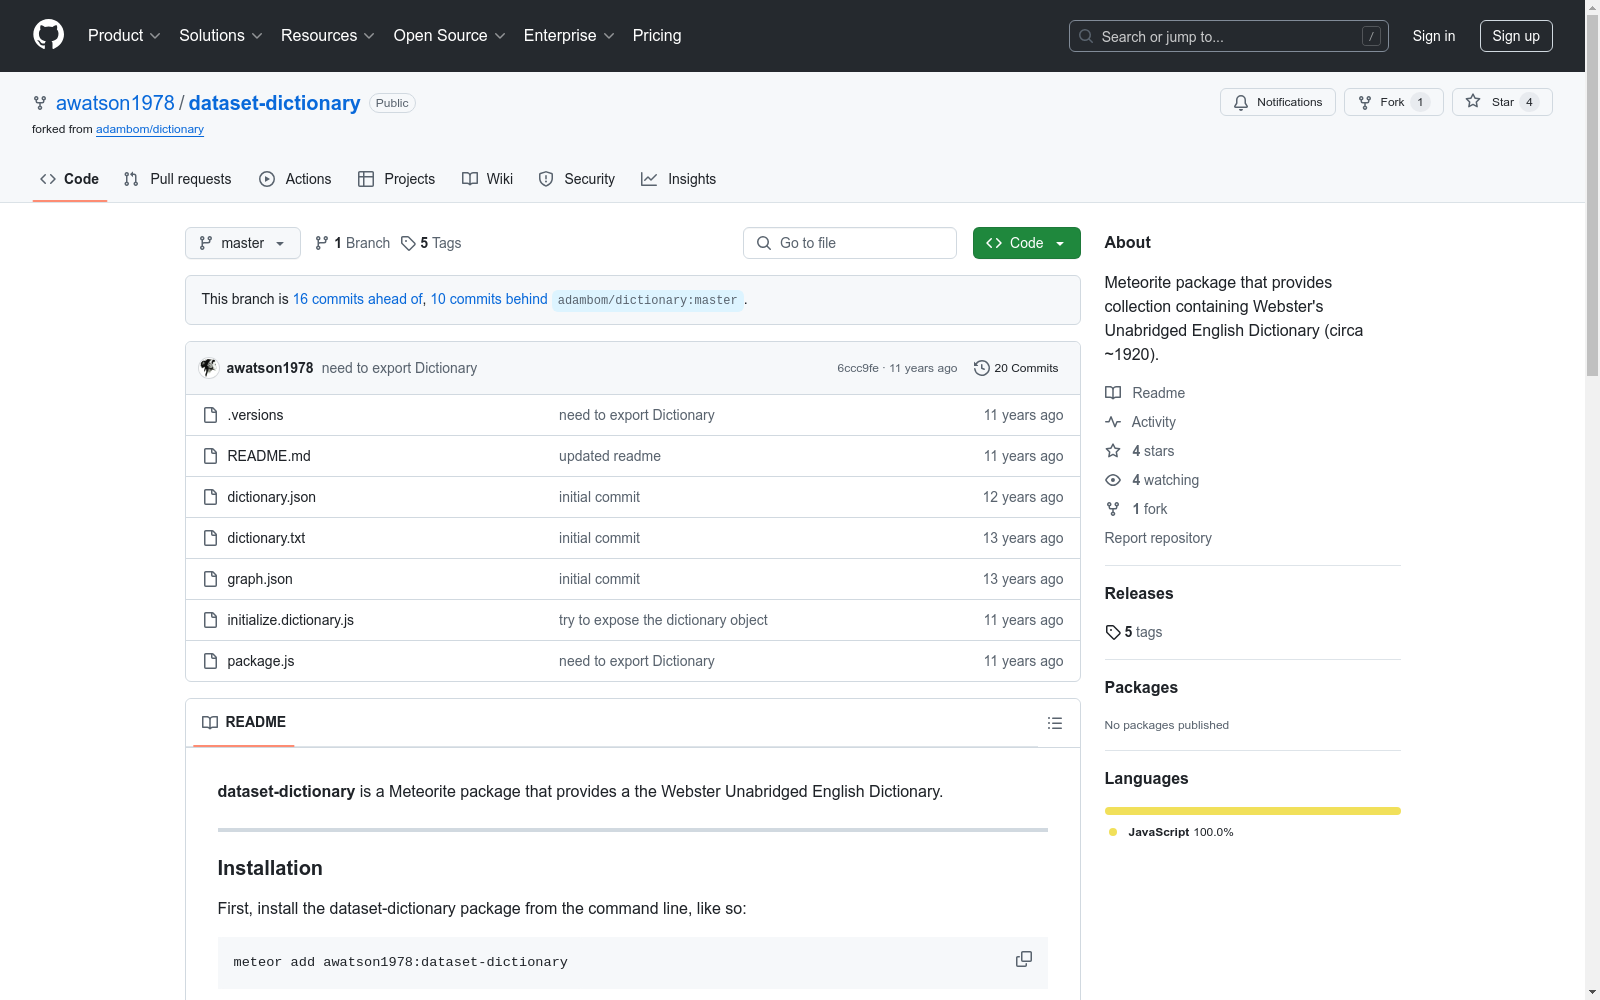Viewport: 1600px width, 1000px height.
Task: Click the star icon in Star button
Action: point(1473,101)
